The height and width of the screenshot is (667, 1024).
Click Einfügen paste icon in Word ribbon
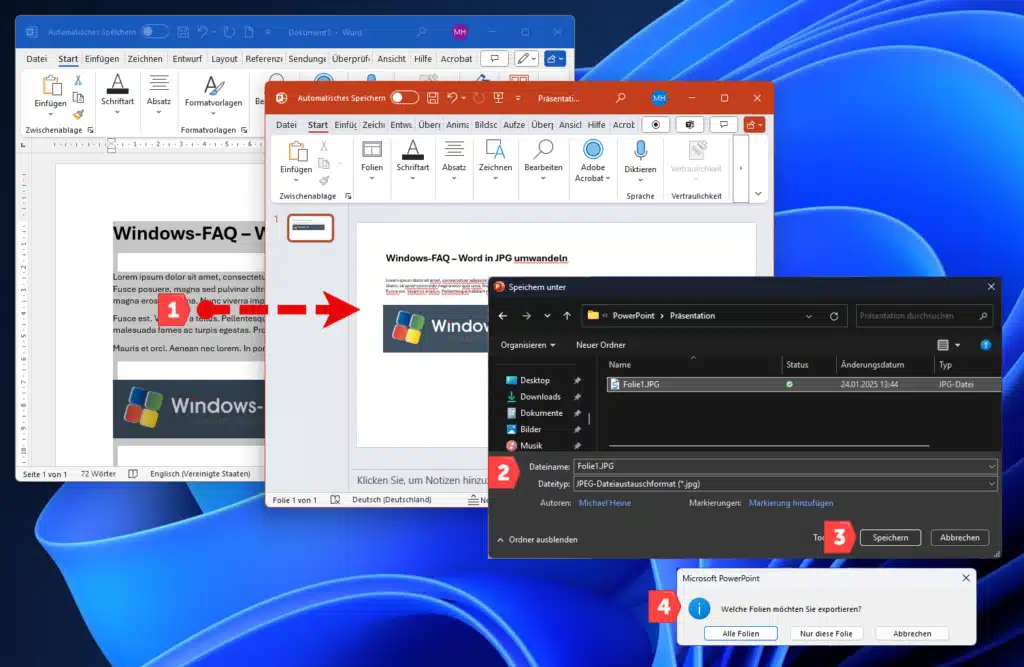pyautogui.click(x=51, y=86)
